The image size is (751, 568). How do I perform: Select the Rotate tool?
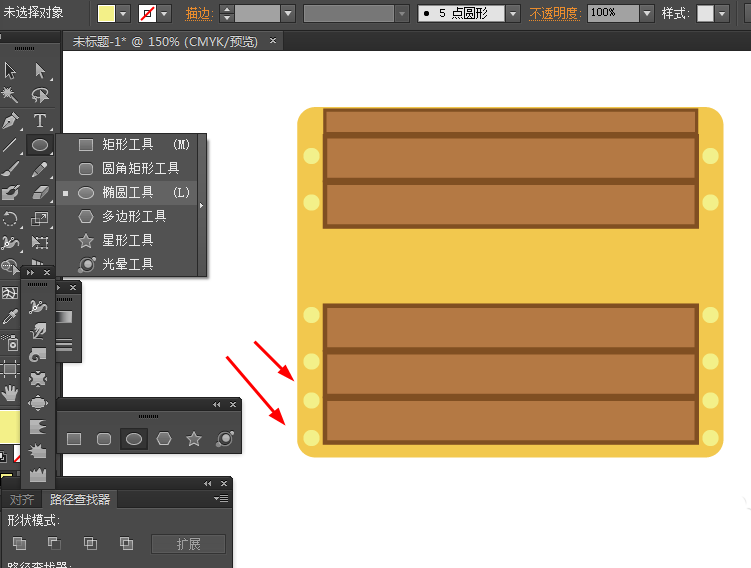(10, 219)
